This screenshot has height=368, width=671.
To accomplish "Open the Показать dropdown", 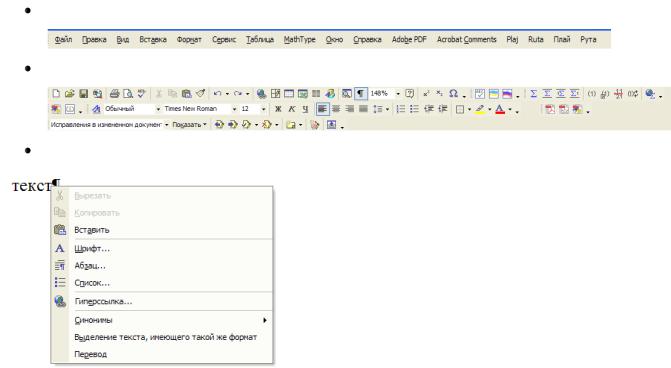I will point(189,125).
